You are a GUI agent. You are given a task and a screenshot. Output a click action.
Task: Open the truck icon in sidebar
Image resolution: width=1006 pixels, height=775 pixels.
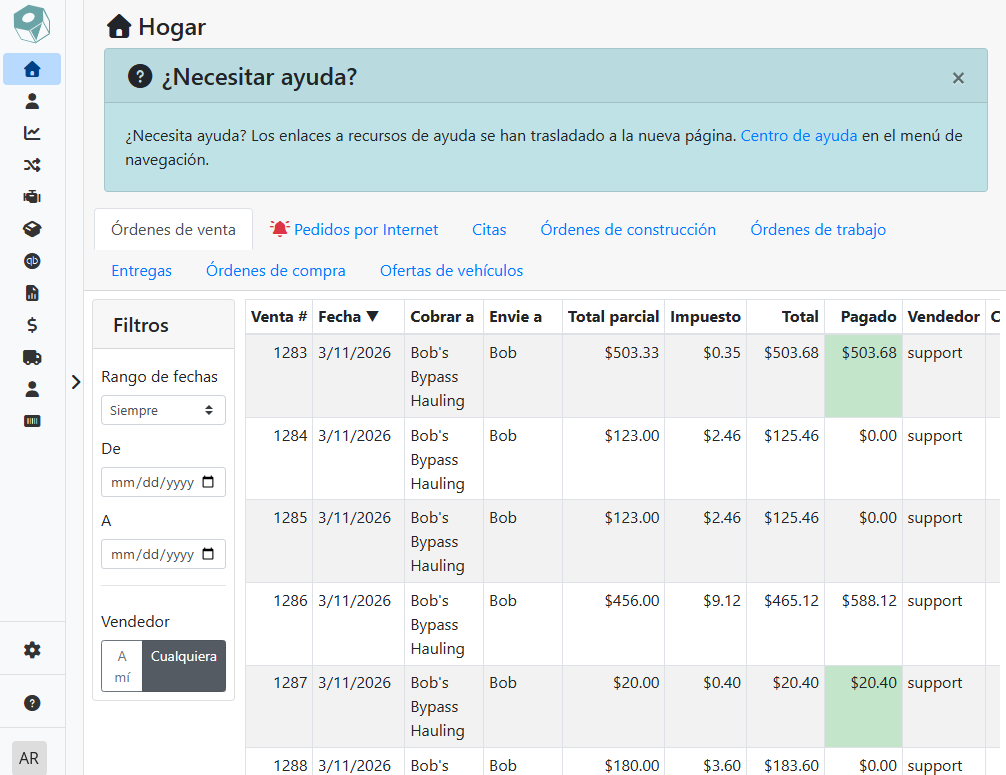tap(32, 357)
